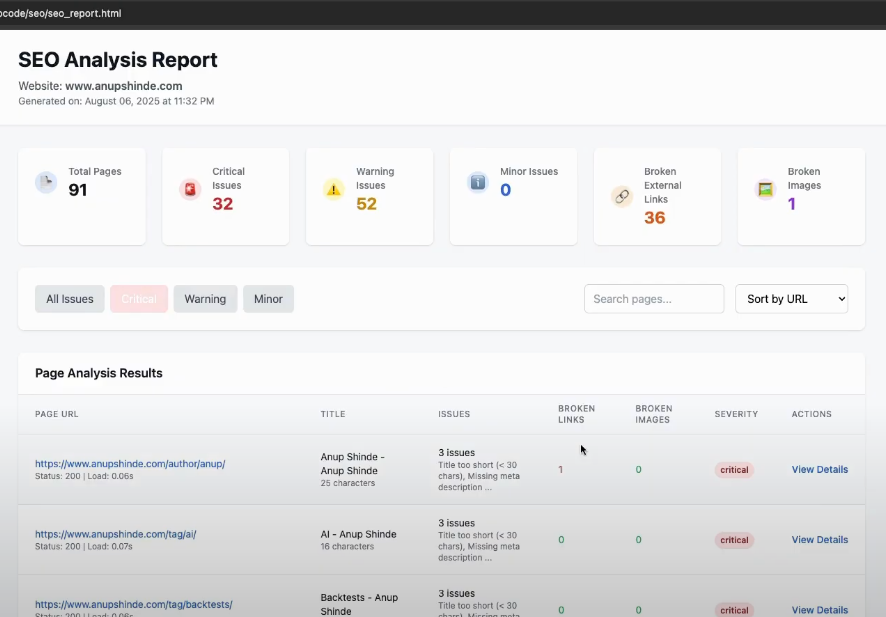Click the search pages input field

click(x=654, y=298)
